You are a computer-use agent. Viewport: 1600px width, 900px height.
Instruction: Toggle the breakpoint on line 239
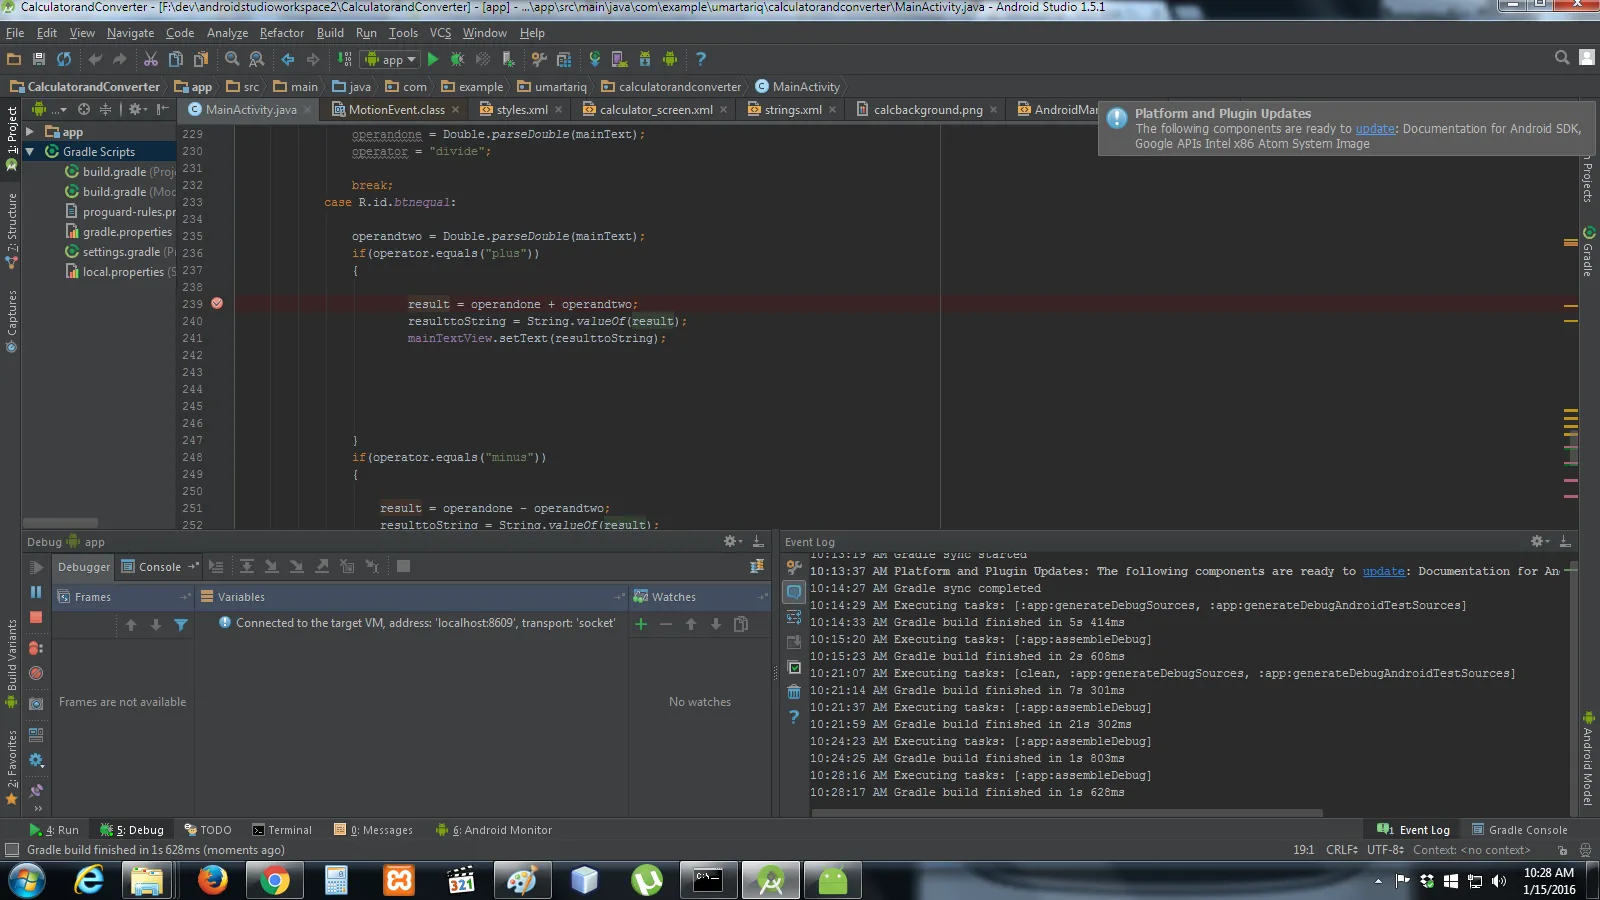217,304
